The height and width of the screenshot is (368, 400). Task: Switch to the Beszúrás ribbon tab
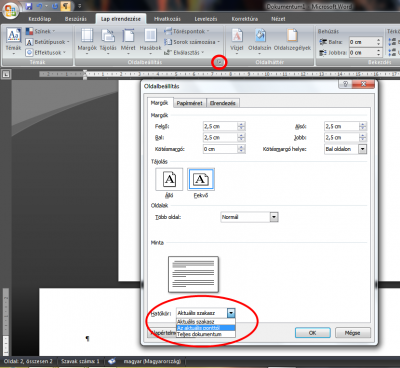click(x=76, y=19)
